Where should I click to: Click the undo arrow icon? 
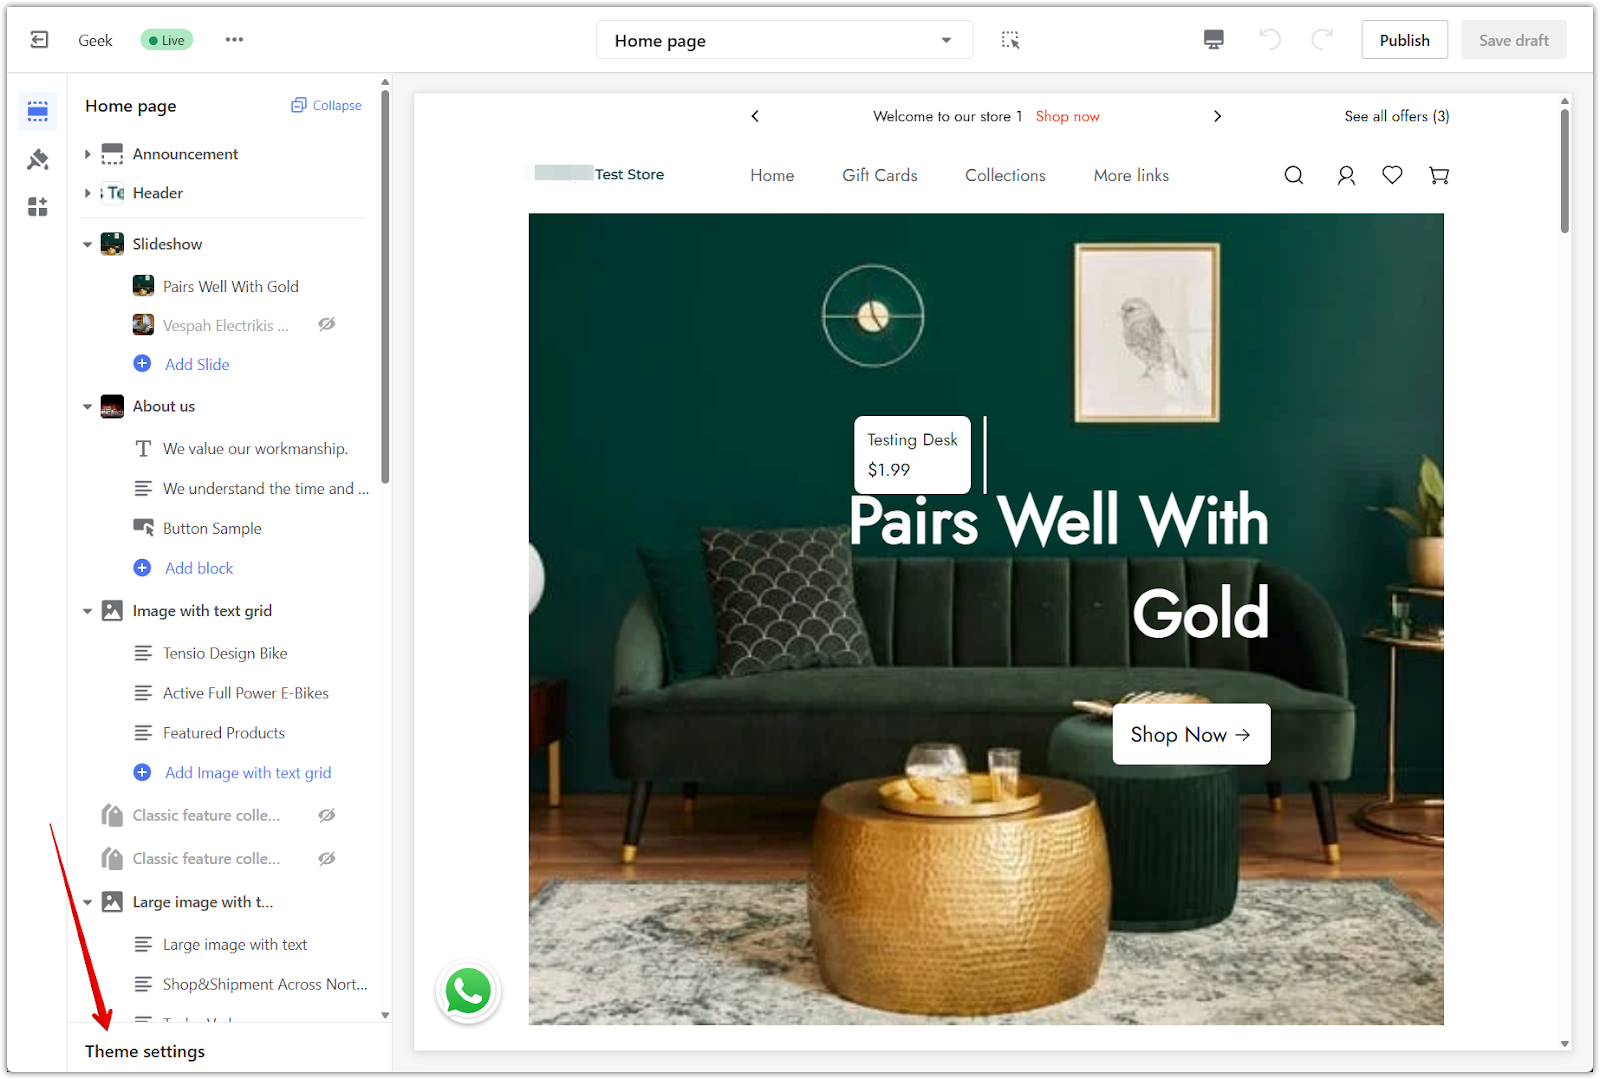[1269, 40]
